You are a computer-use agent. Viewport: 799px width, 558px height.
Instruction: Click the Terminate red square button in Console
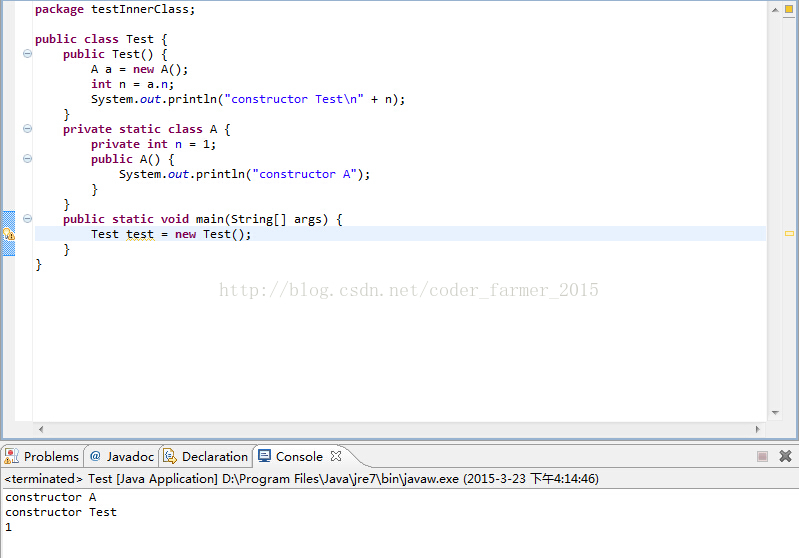click(762, 456)
